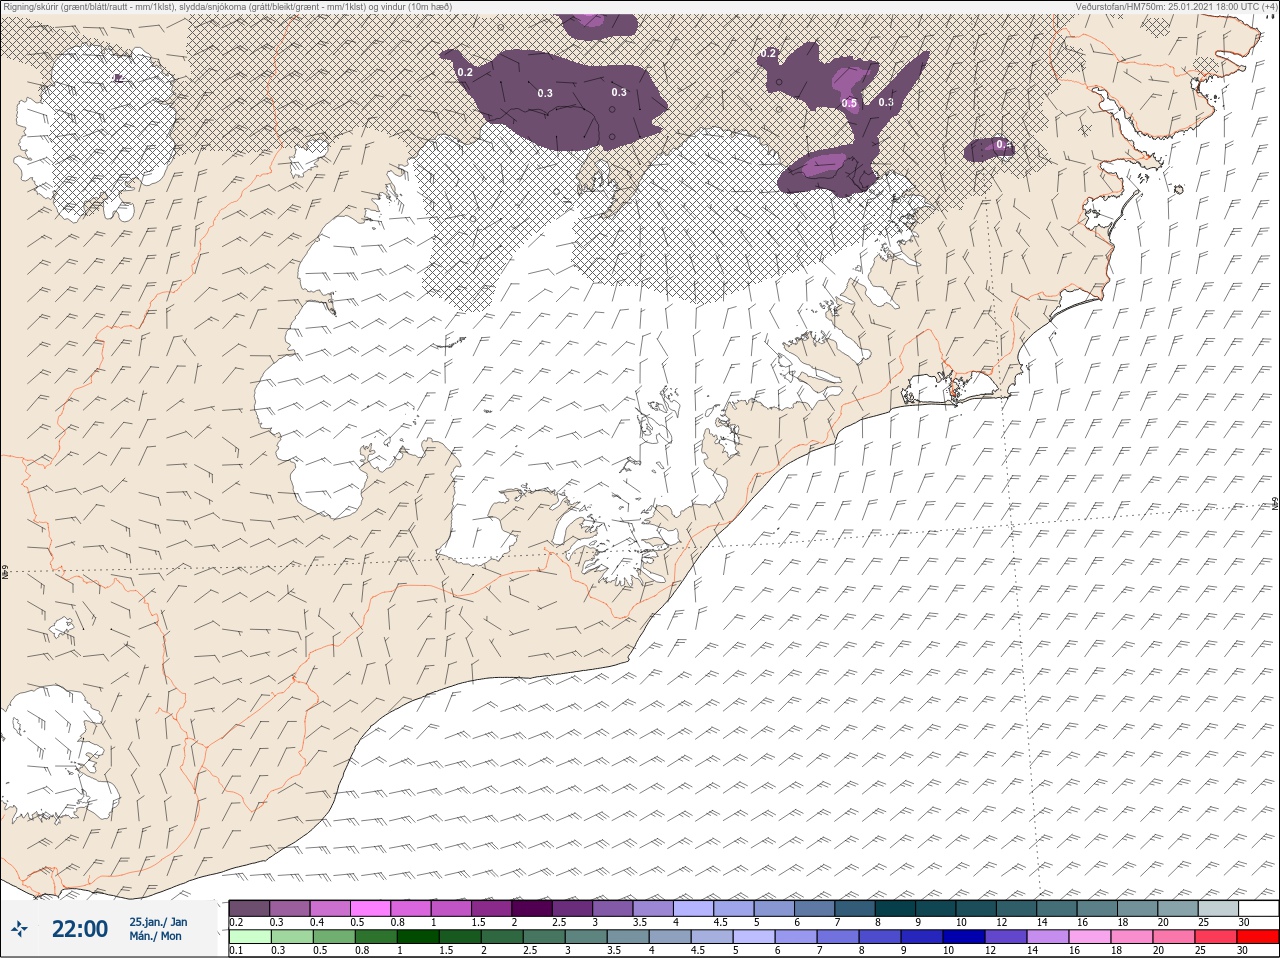1280x958 pixels.
Task: Click the "25.jan./ Jan" date label
Action: pos(158,921)
